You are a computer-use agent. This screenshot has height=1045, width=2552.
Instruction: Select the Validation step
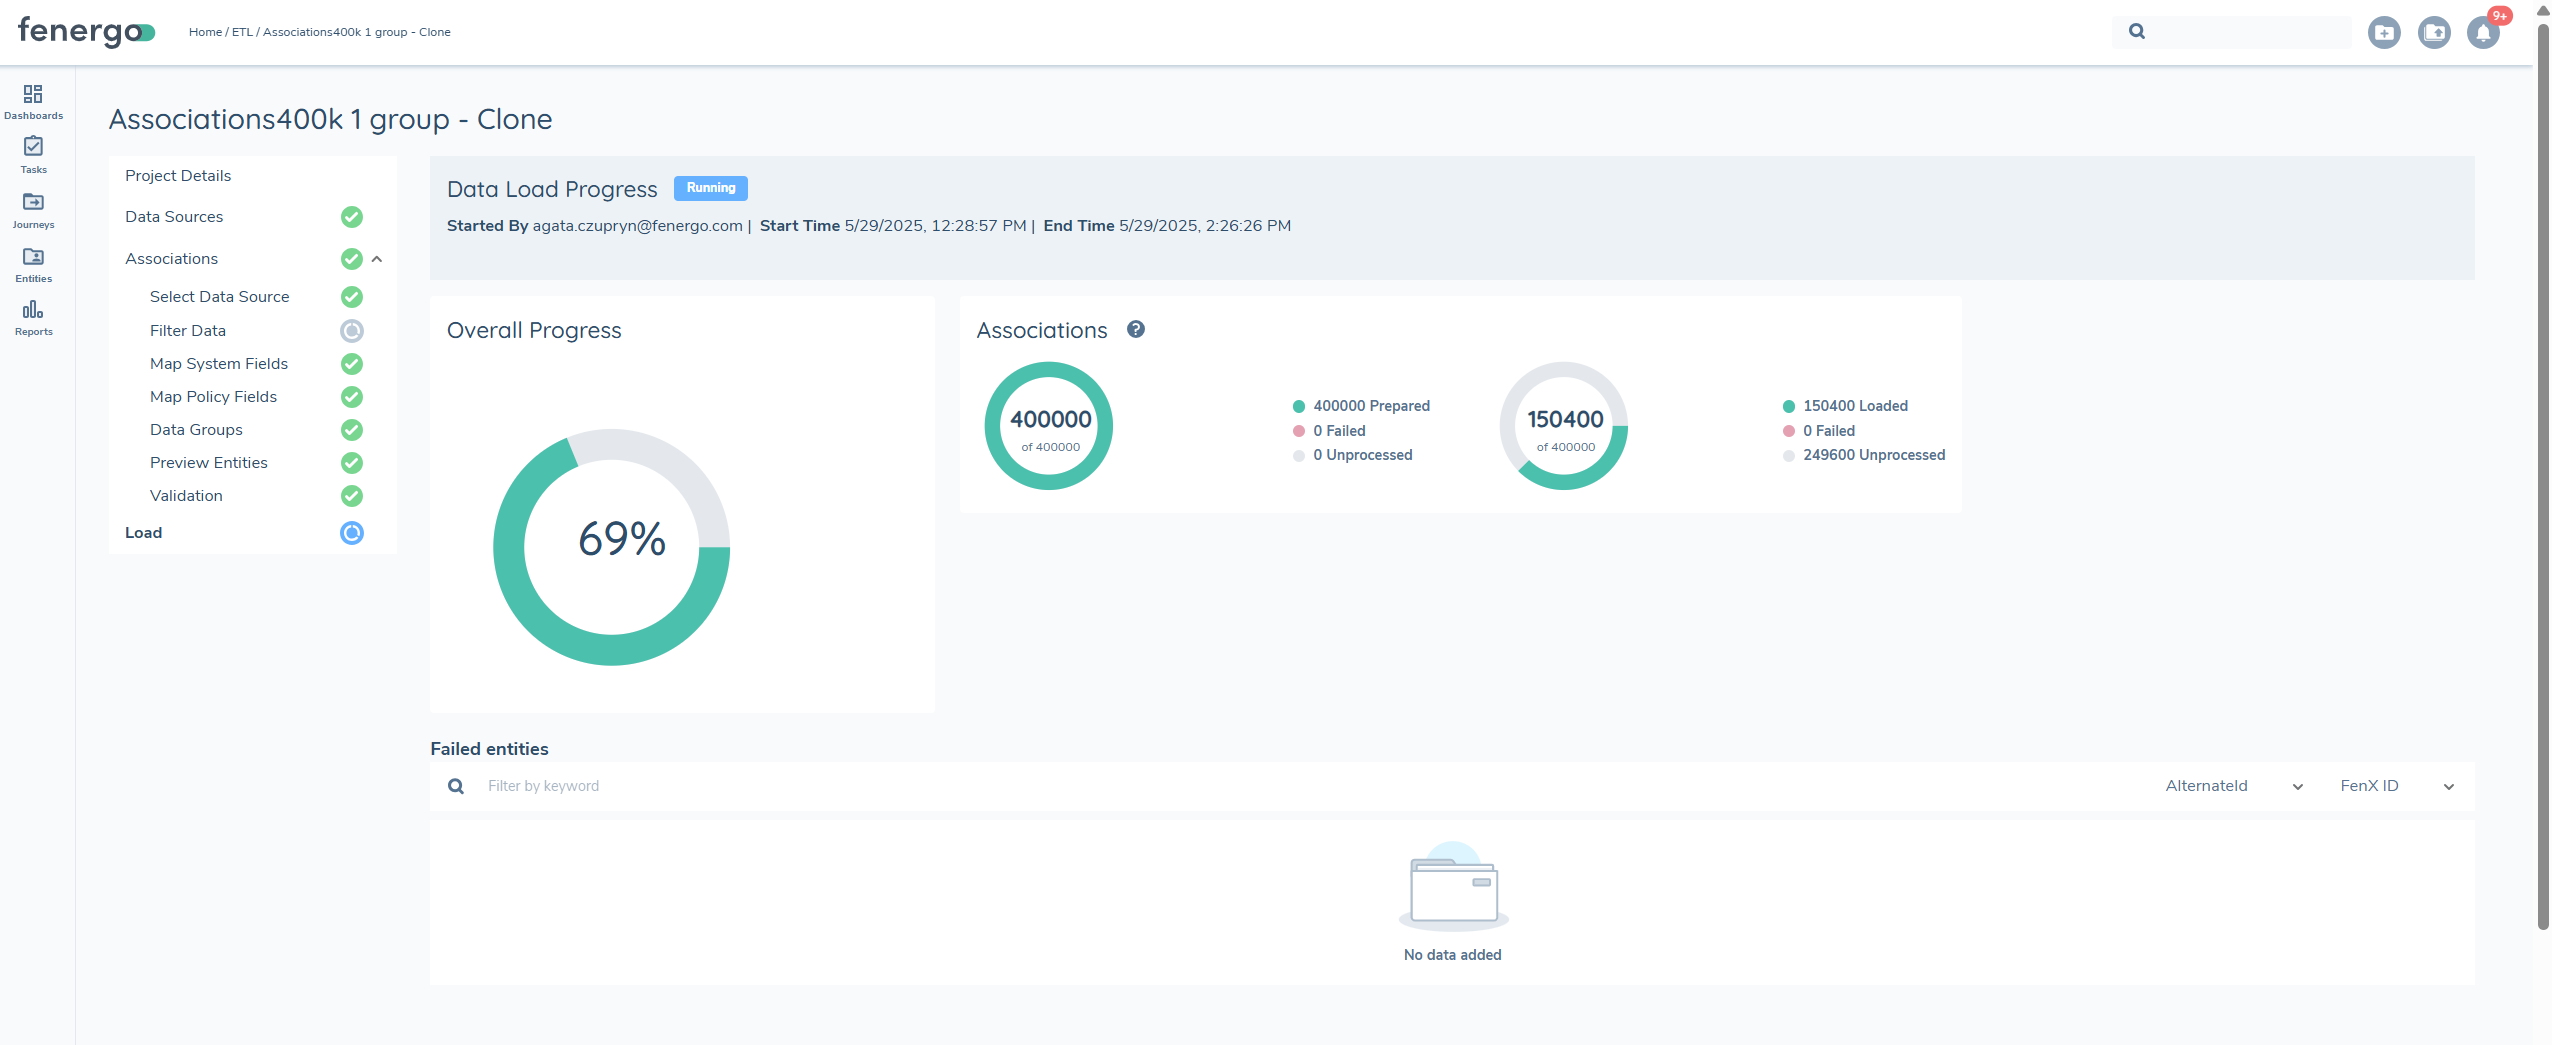(x=186, y=496)
